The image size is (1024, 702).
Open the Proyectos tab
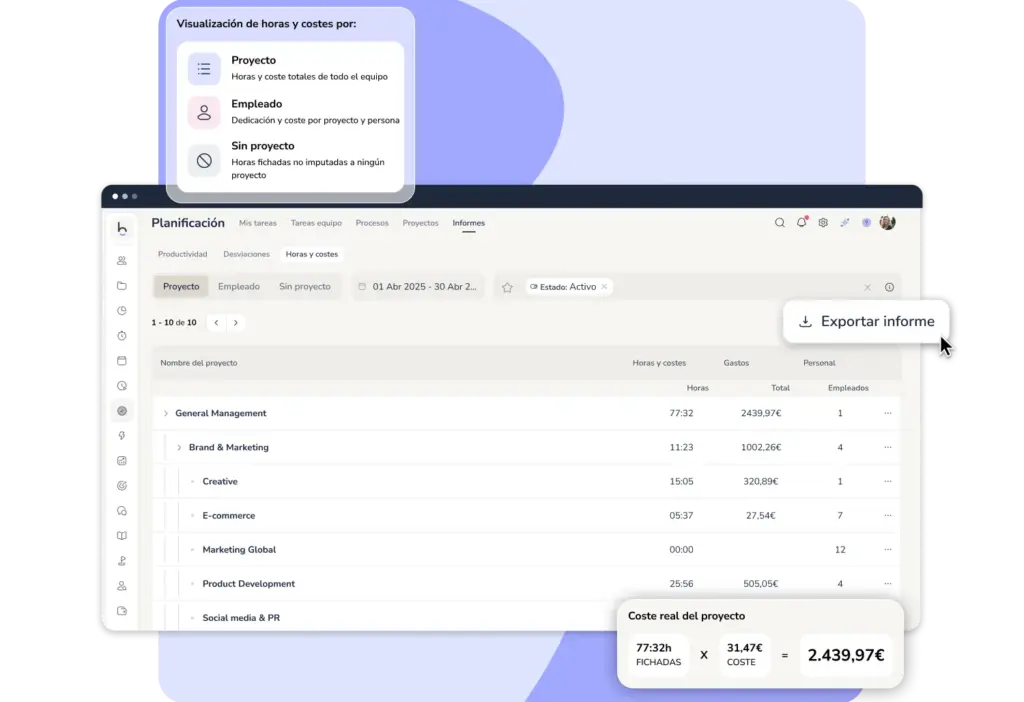pyautogui.click(x=421, y=223)
